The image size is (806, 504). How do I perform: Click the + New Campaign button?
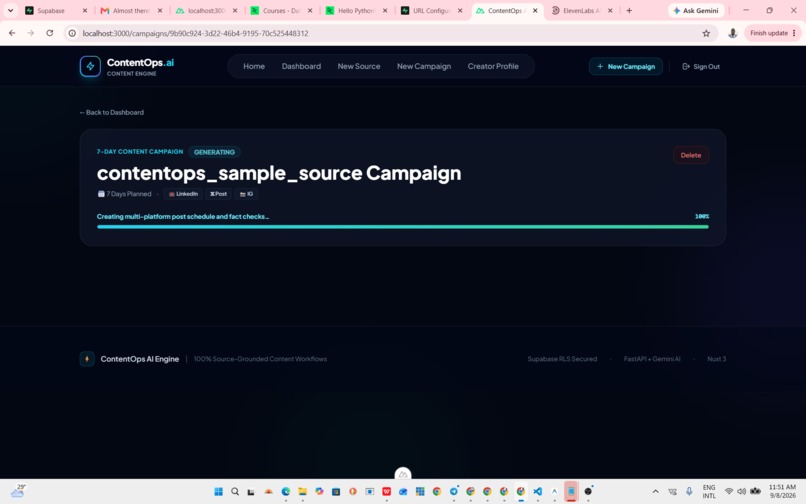pyautogui.click(x=626, y=66)
